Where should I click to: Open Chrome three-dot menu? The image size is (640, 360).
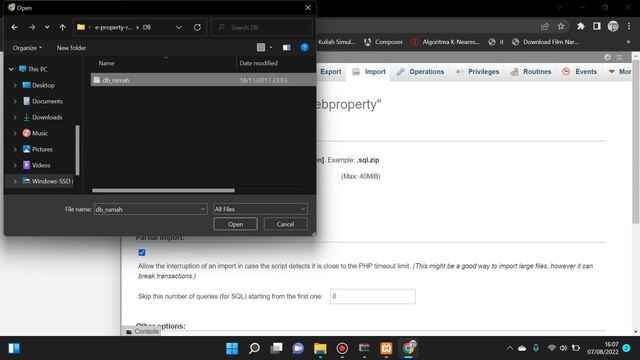tap(629, 27)
